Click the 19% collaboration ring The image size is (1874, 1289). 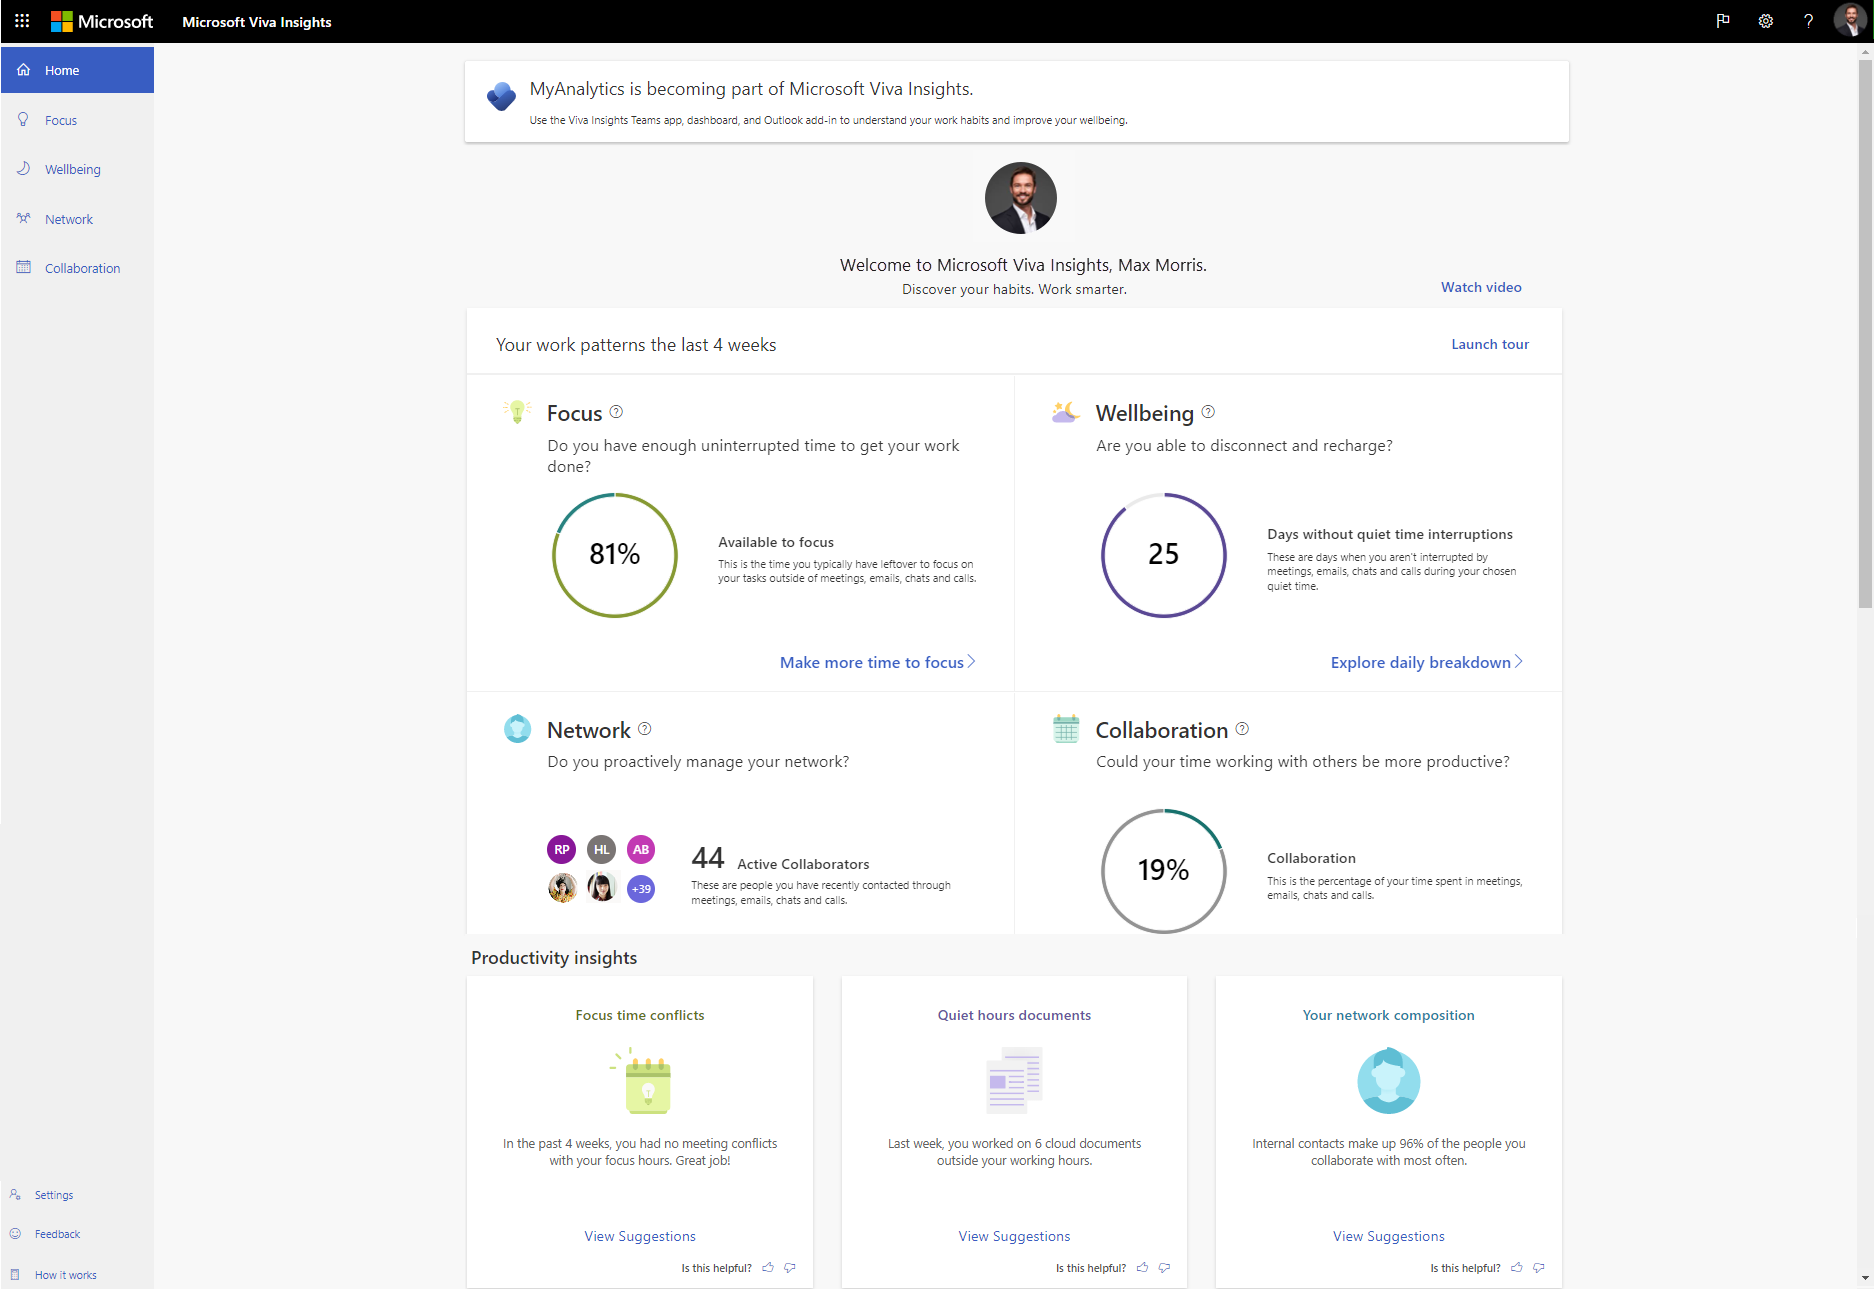click(x=1164, y=871)
